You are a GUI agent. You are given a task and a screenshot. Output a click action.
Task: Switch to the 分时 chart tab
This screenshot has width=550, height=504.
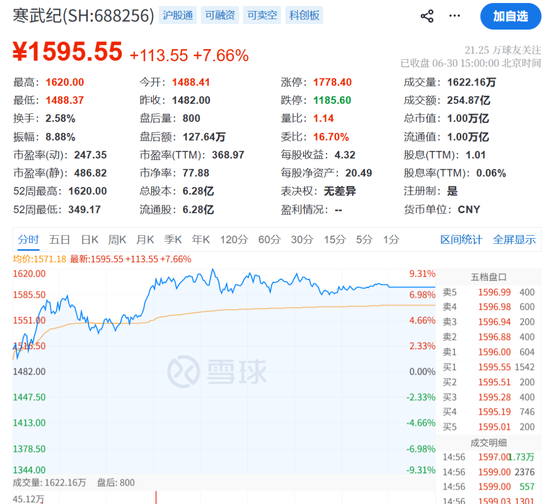coord(28,240)
